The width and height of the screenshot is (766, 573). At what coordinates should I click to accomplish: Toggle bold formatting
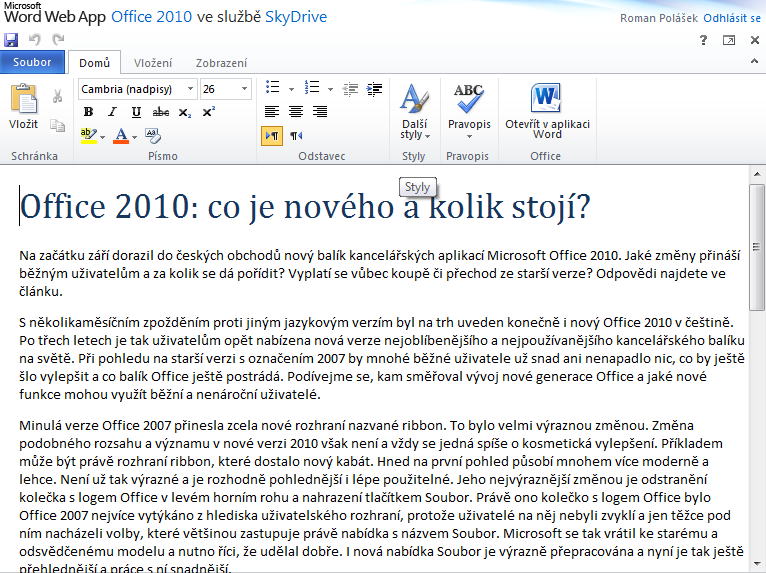click(x=88, y=112)
